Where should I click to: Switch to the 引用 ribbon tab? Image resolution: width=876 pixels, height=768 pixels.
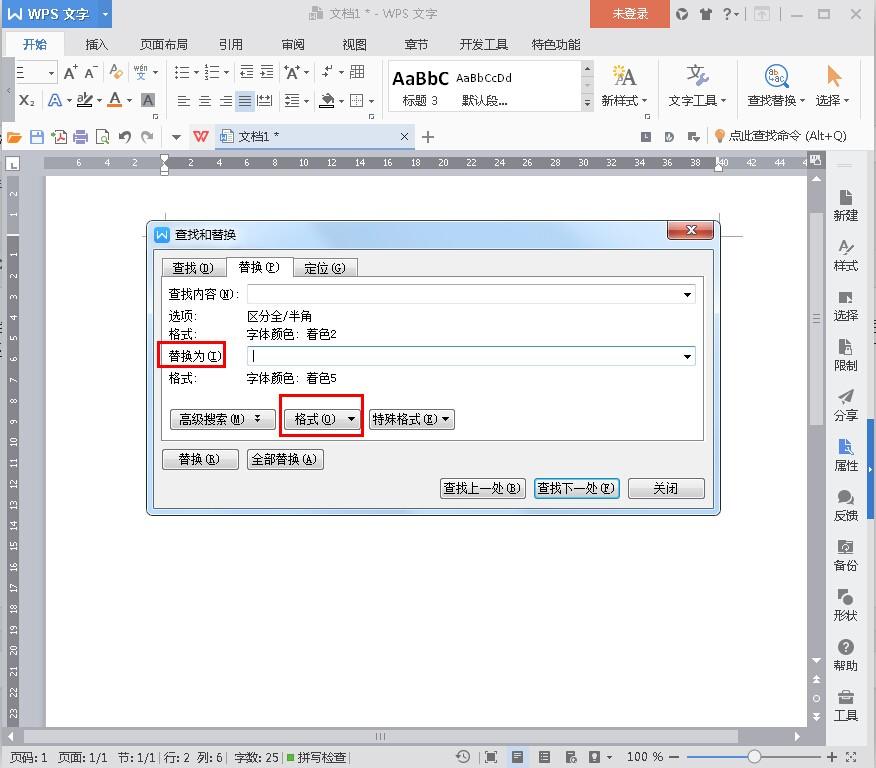[231, 45]
